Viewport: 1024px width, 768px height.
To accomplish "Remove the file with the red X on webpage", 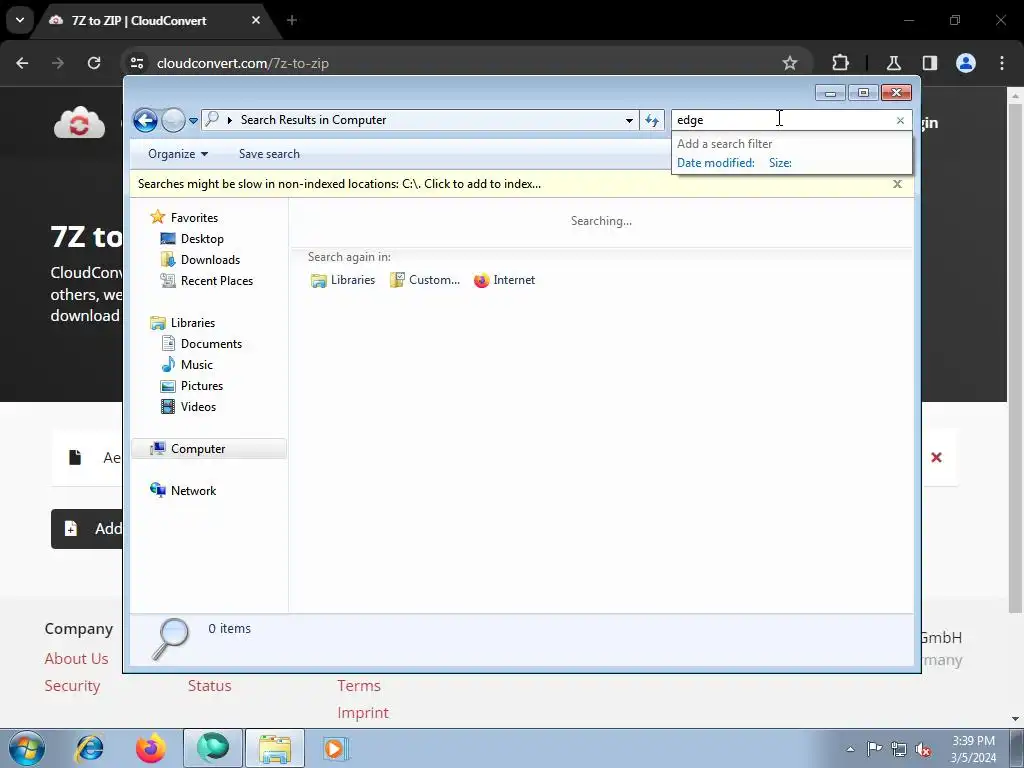I will click(936, 458).
